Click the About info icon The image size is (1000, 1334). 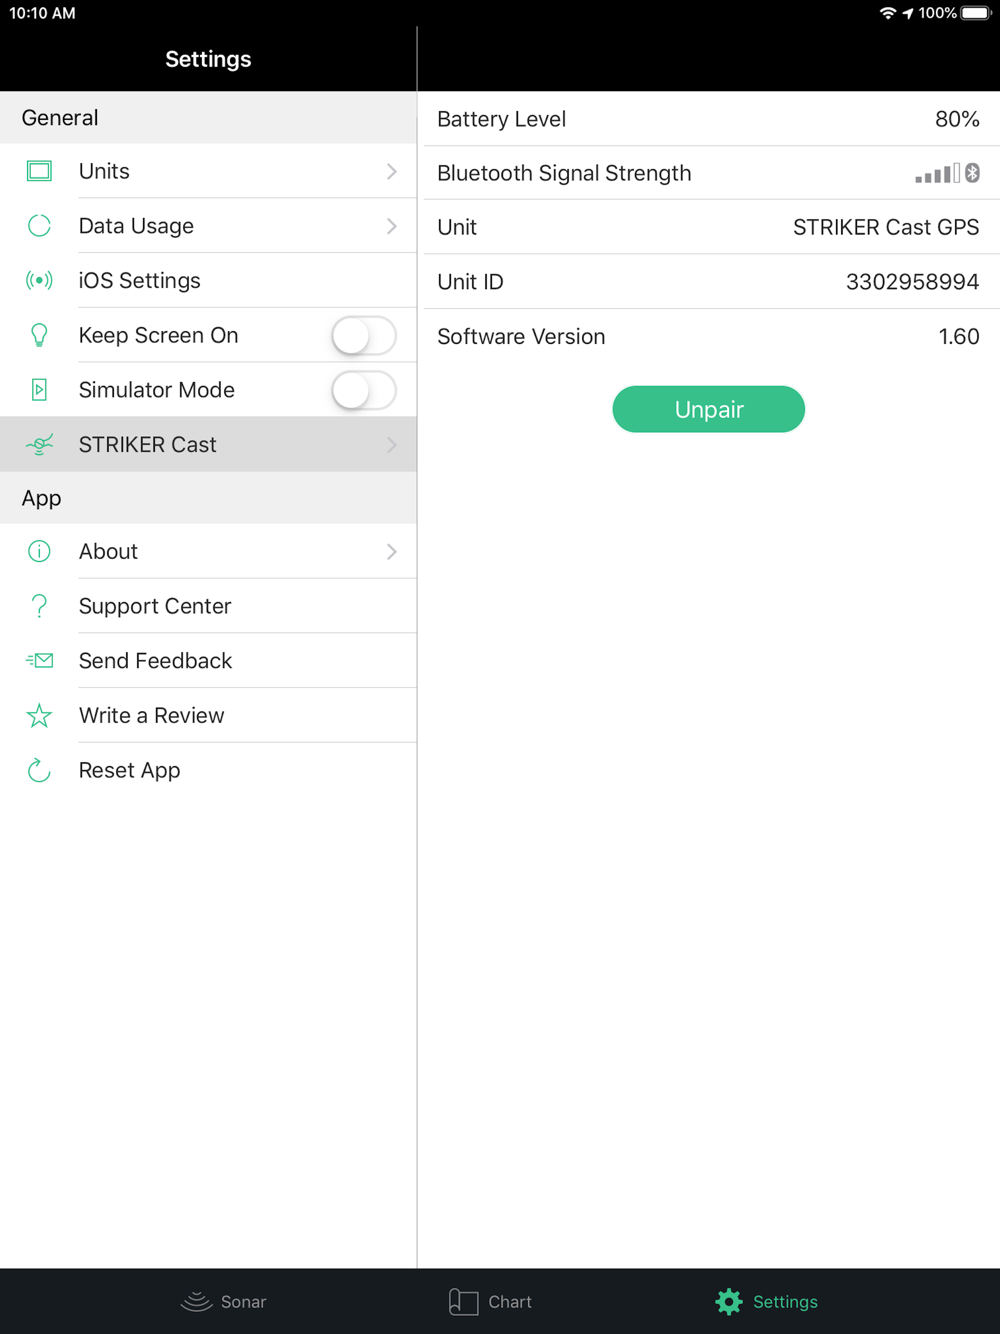39,551
